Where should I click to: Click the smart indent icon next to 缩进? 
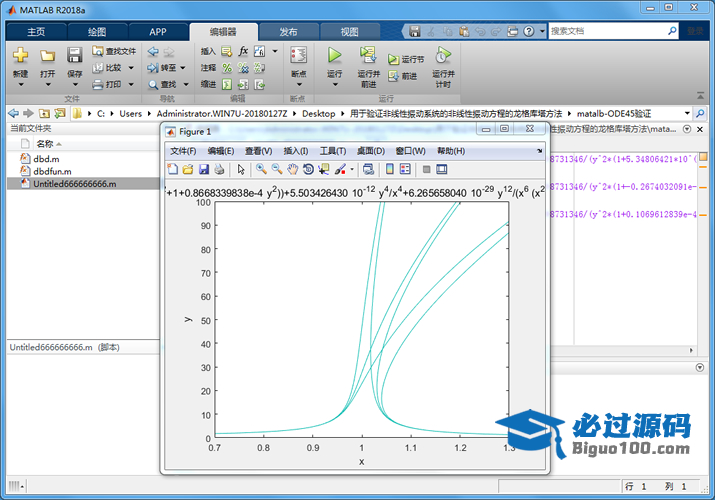[x=227, y=84]
